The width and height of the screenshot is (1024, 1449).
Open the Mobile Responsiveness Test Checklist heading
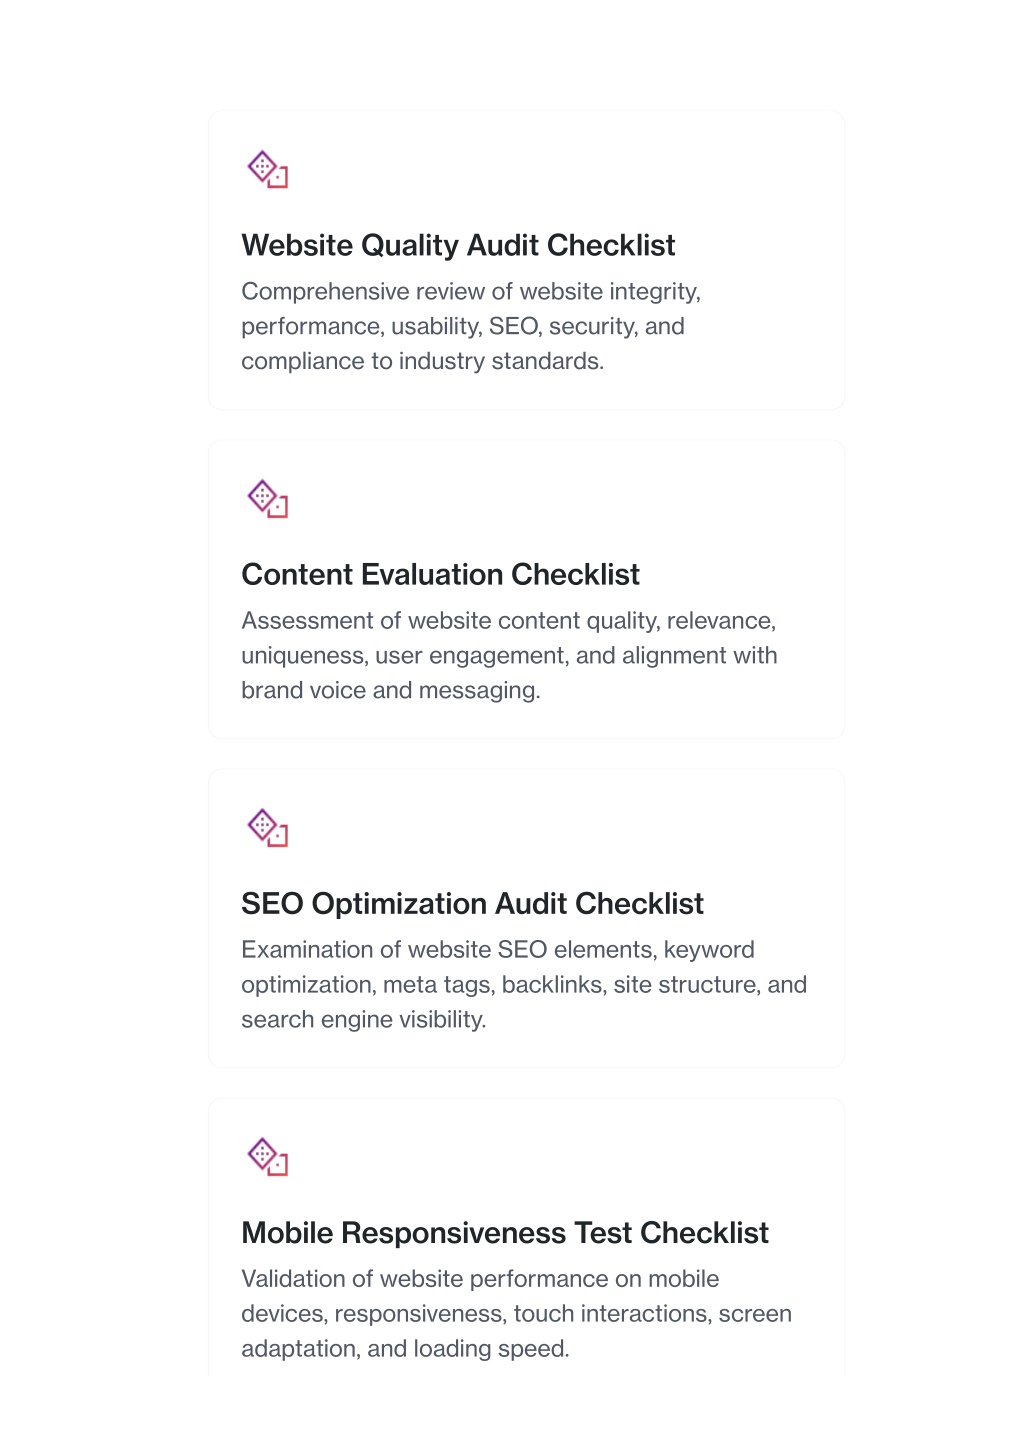[505, 1232]
